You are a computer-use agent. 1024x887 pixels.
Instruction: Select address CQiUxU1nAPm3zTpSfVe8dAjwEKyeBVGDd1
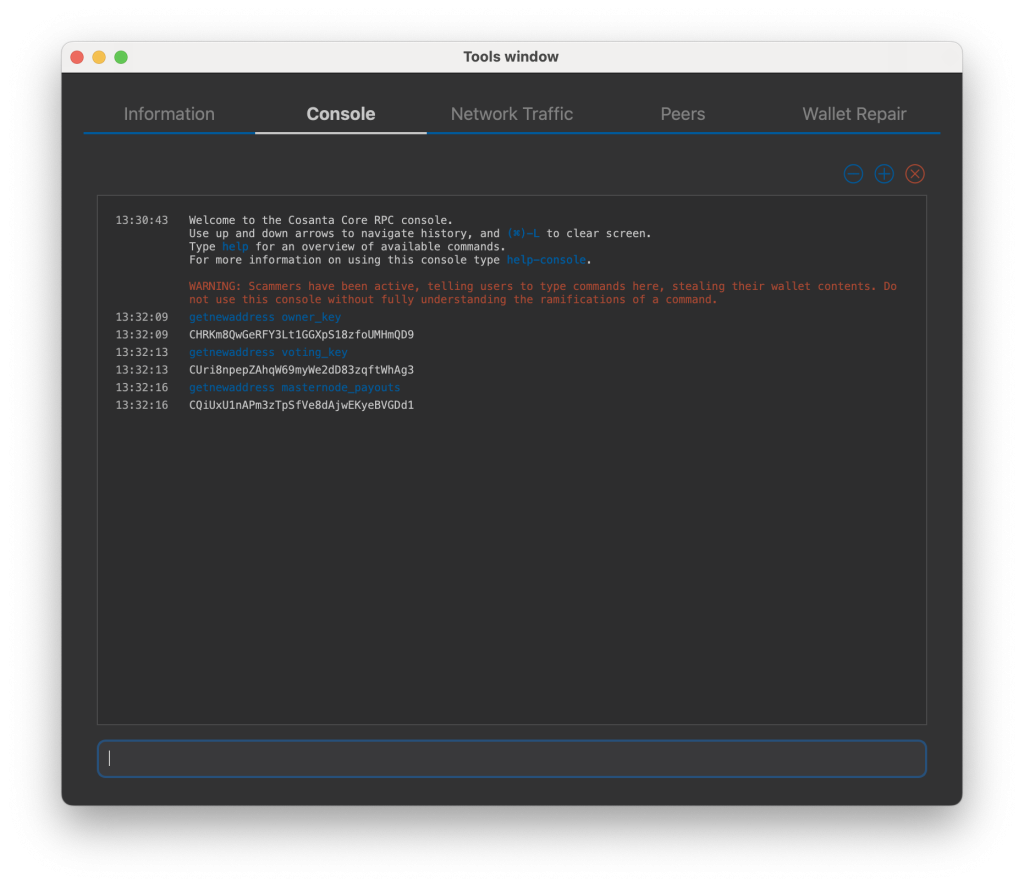(301, 405)
